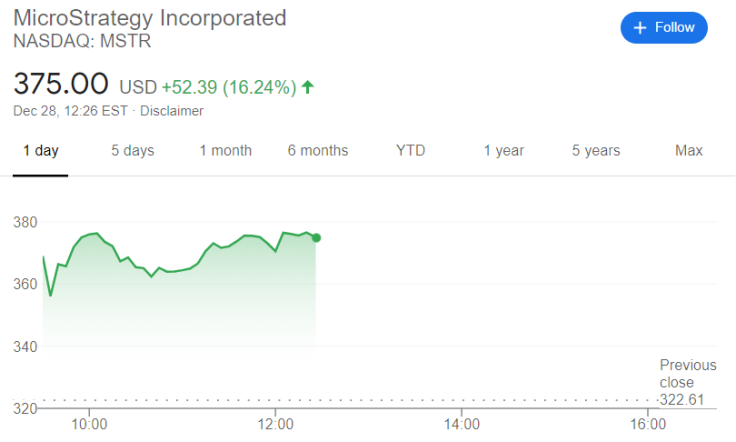The width and height of the screenshot is (736, 442).
Task: Click the NASDAQ: MSTR ticker label
Action: click(x=82, y=41)
